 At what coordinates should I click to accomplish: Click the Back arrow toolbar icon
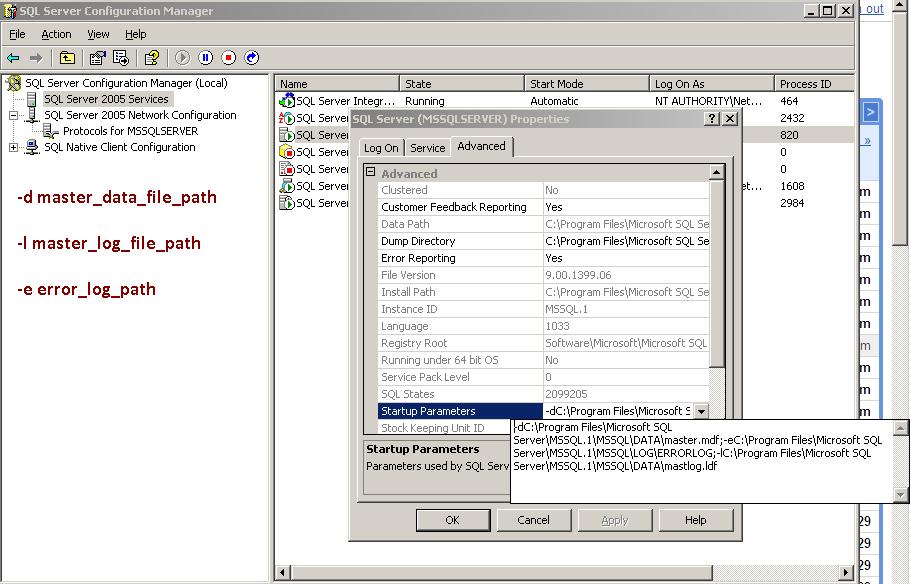[13, 58]
